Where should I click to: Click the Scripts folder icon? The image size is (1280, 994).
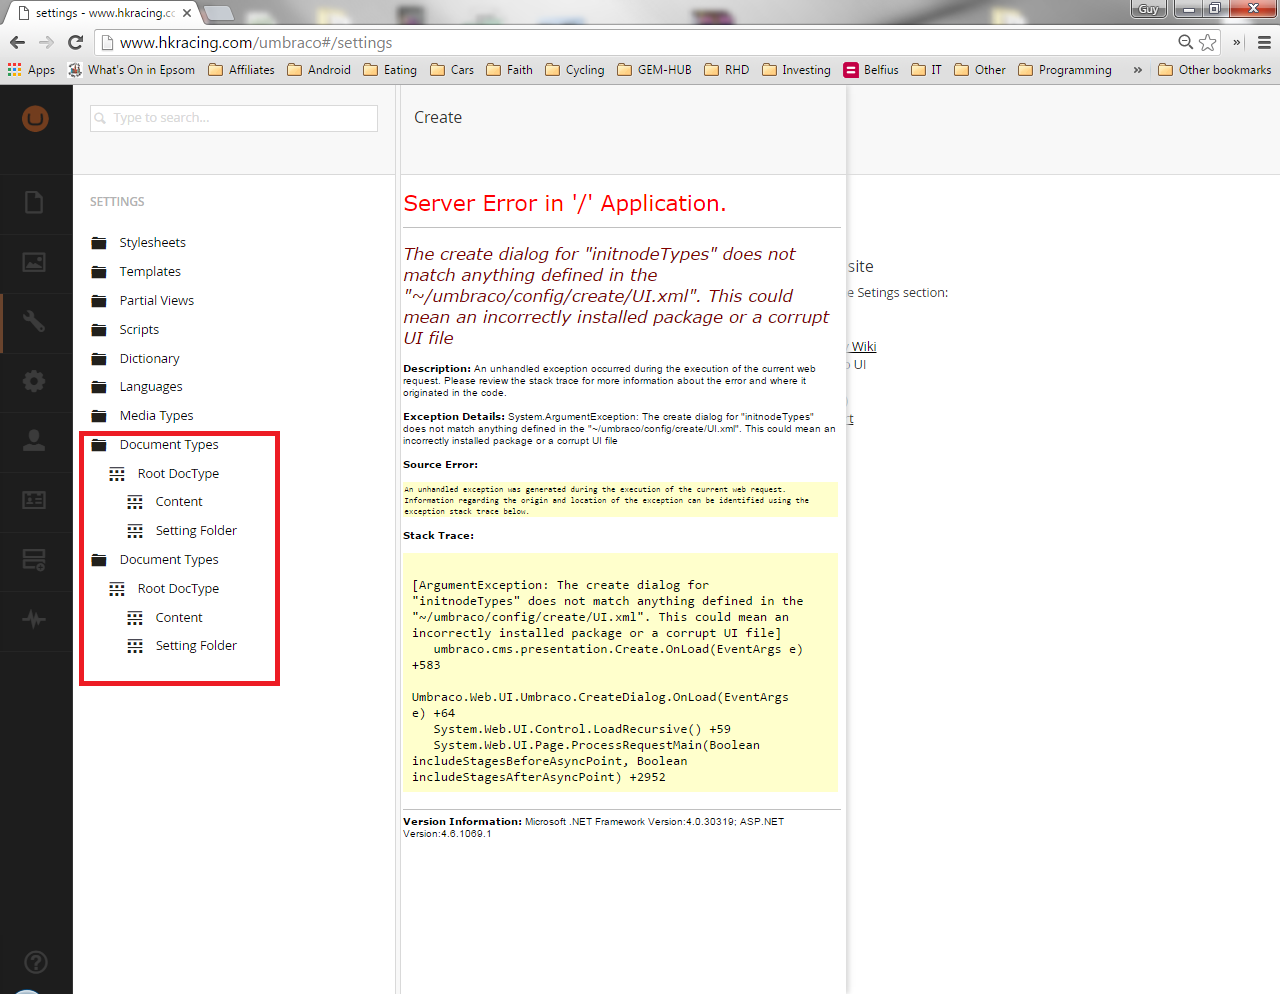(x=99, y=330)
